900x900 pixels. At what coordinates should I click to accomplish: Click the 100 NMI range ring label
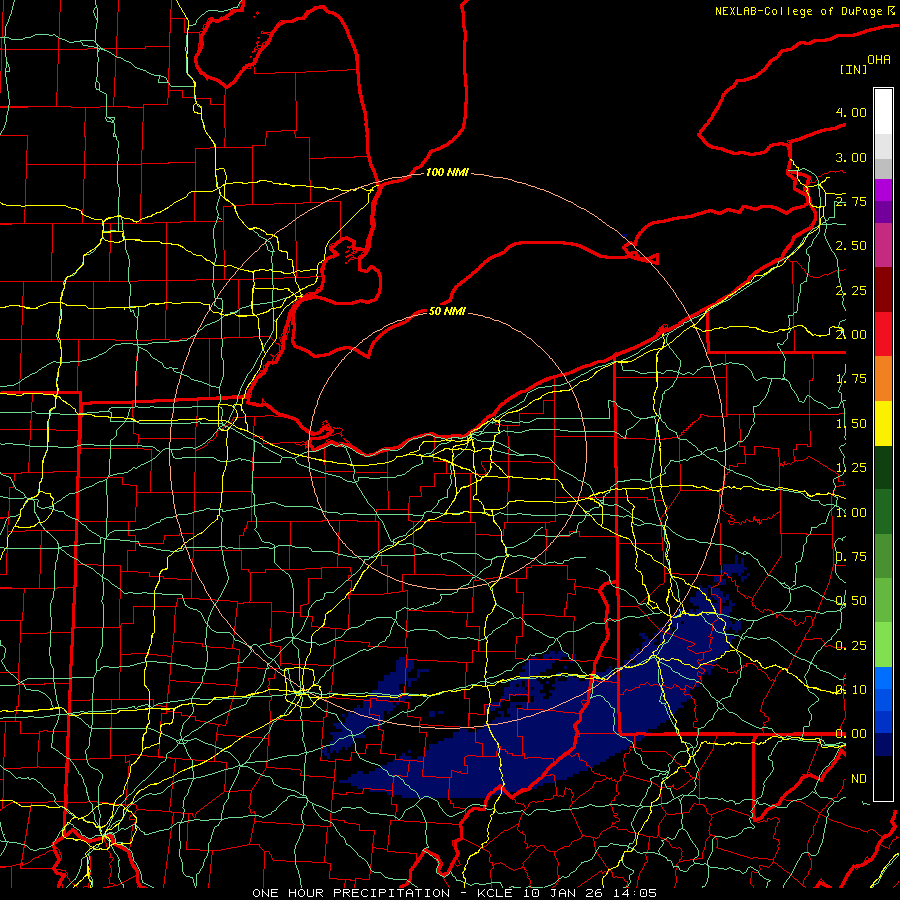(447, 172)
